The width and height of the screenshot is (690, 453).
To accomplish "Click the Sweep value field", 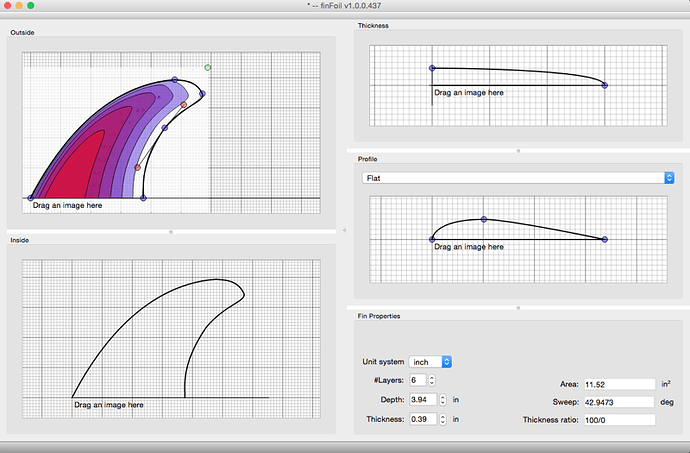I will (x=620, y=402).
